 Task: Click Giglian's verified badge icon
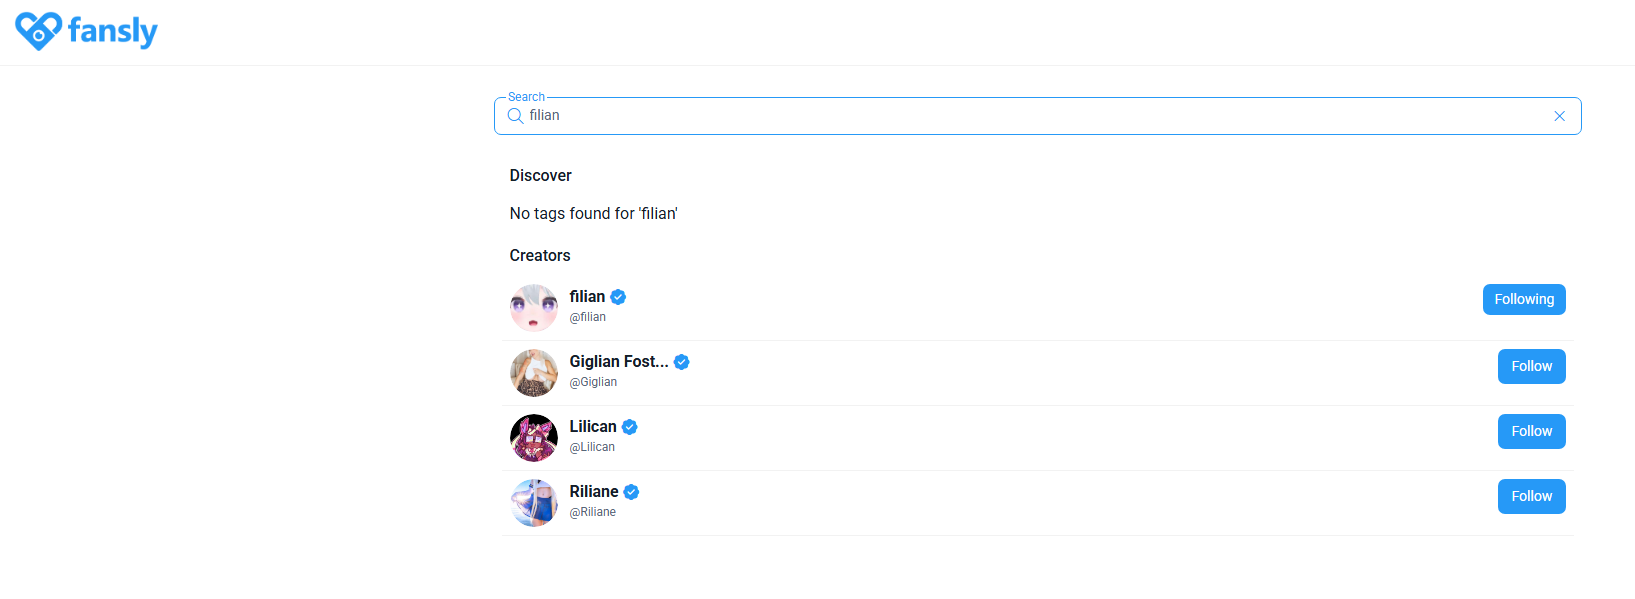682,362
